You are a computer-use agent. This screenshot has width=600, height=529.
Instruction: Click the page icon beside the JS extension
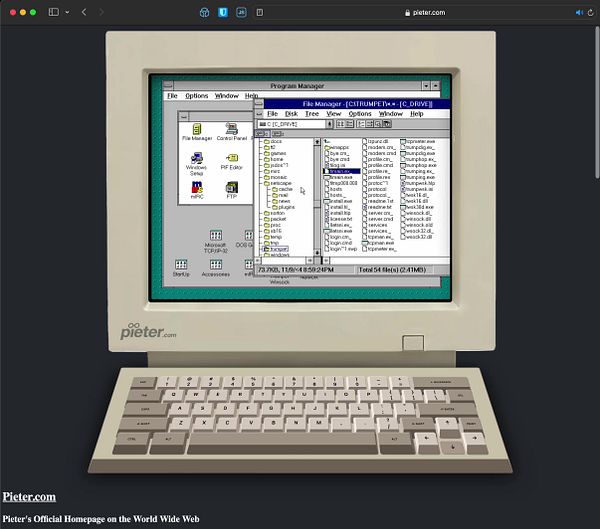coord(259,13)
